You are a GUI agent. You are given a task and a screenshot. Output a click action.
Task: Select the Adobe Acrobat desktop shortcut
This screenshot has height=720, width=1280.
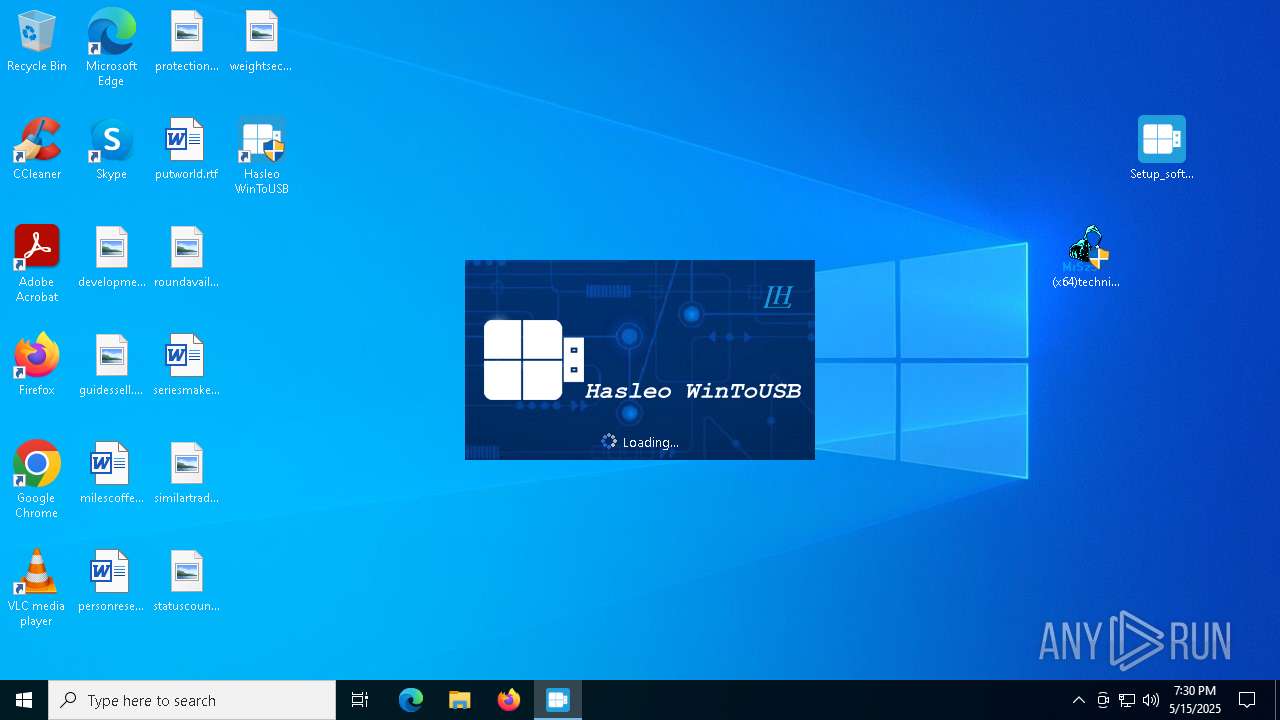pyautogui.click(x=37, y=265)
